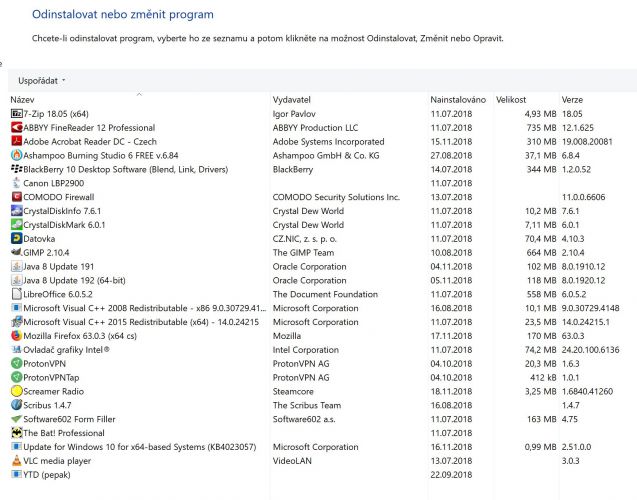Click the VLC media player cone icon

point(16,461)
